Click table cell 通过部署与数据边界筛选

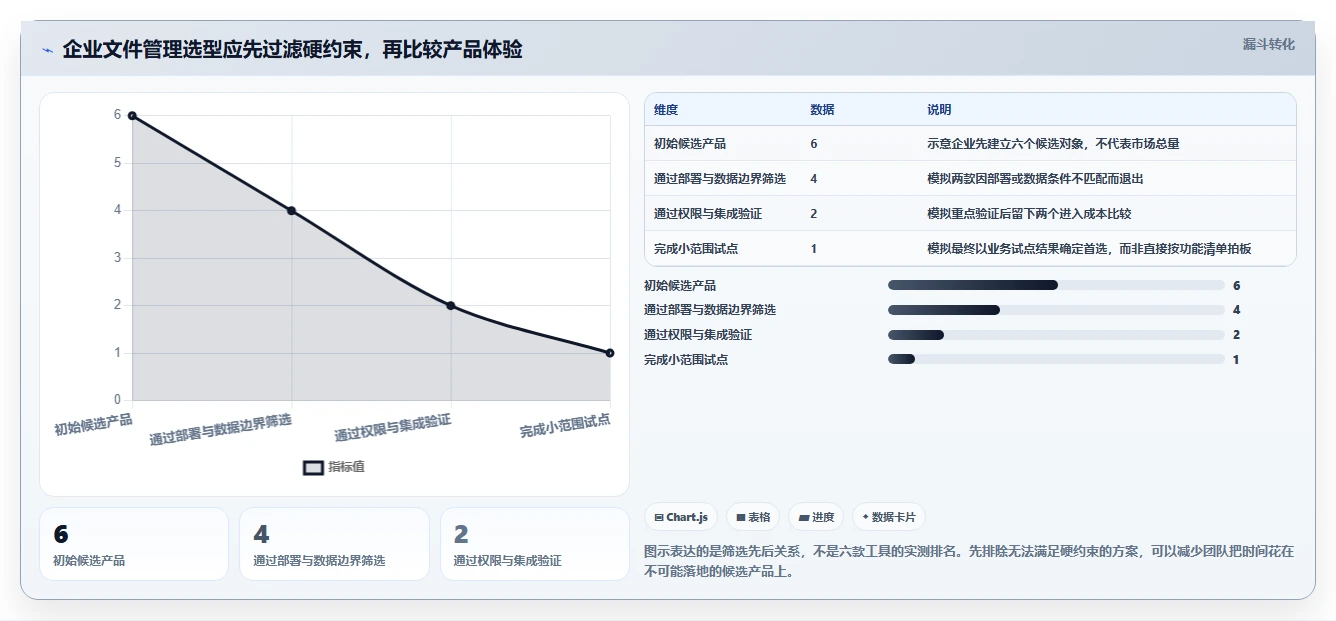pos(720,179)
